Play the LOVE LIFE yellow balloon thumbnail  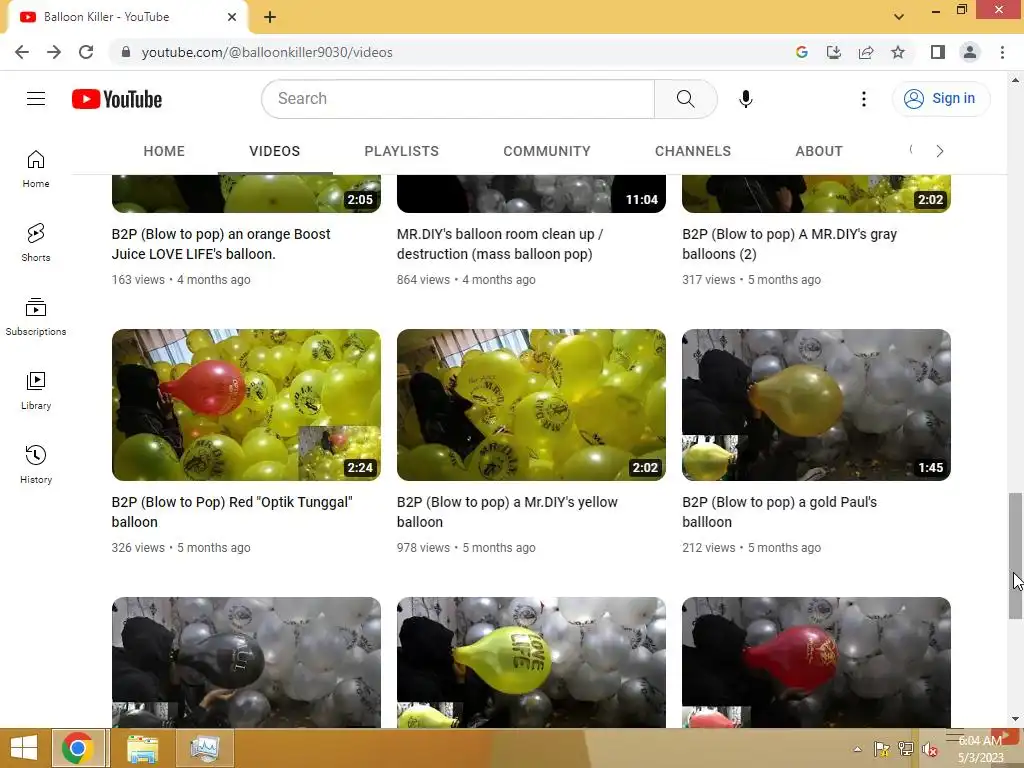tap(532, 662)
